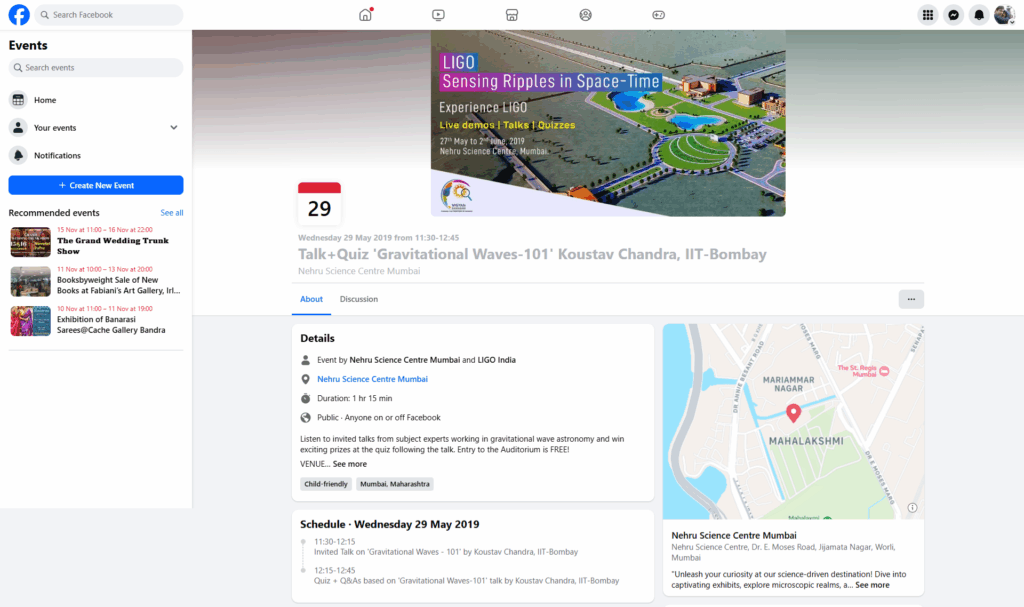Viewport: 1024px width, 607px height.
Task: Open the account profile picture menu
Action: [x=1004, y=15]
